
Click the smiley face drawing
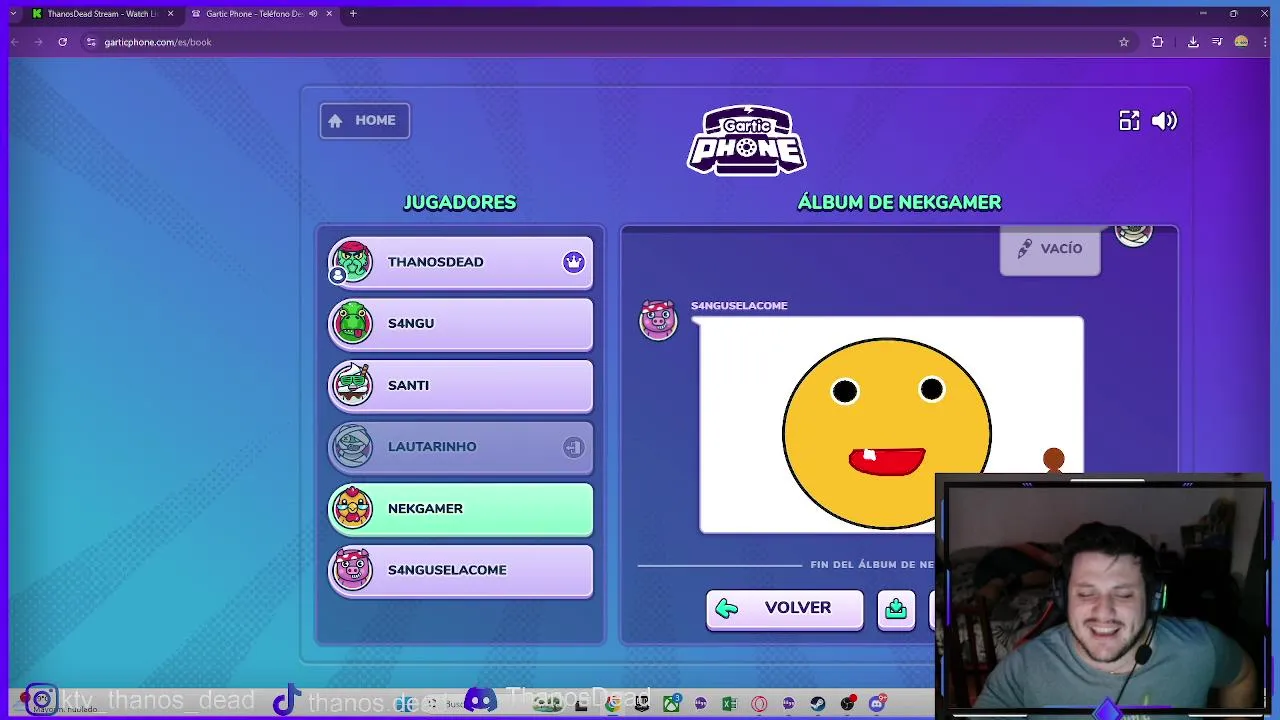[887, 432]
